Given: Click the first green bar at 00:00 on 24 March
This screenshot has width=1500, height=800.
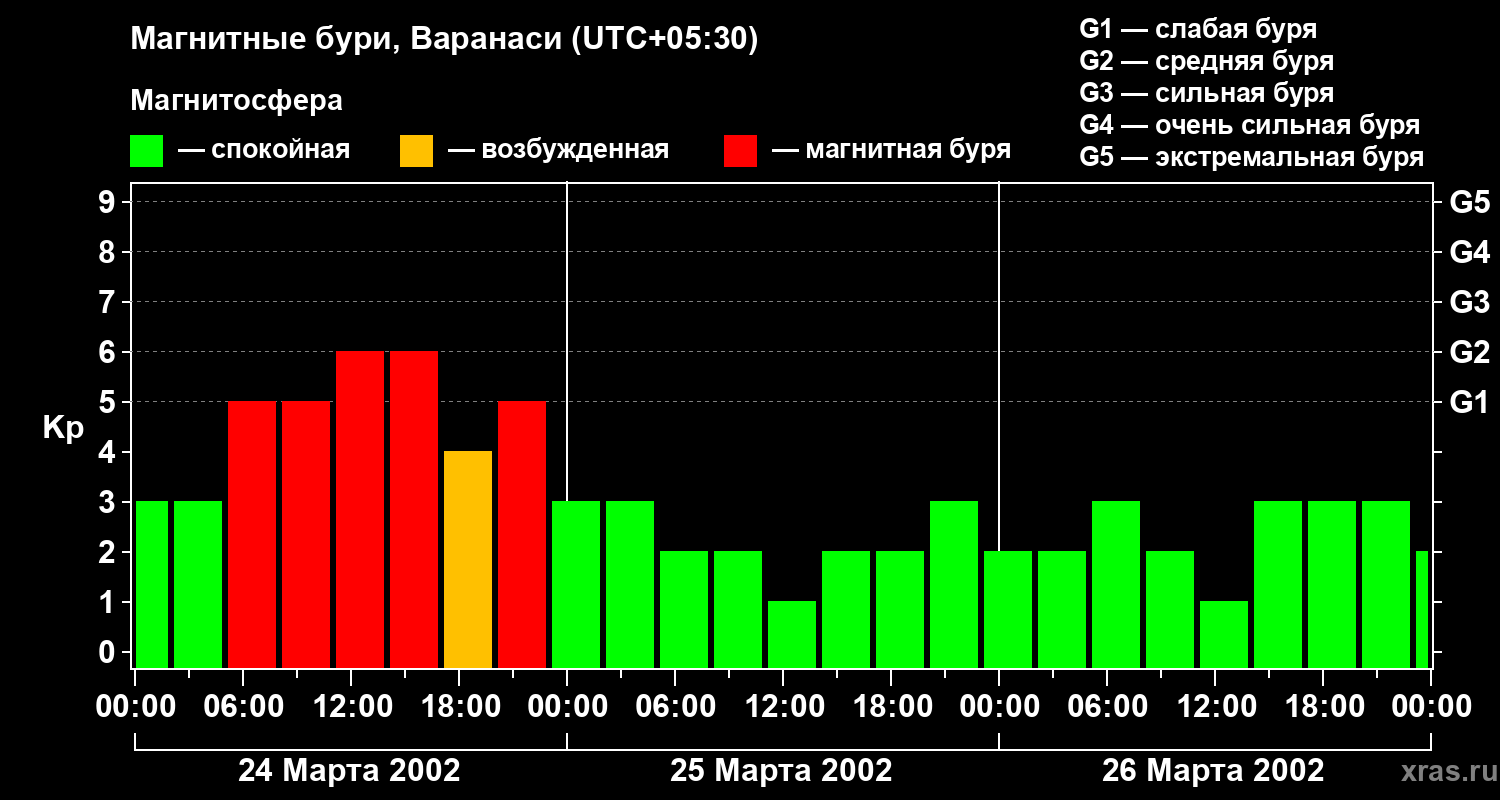Looking at the screenshot, I should click(152, 584).
